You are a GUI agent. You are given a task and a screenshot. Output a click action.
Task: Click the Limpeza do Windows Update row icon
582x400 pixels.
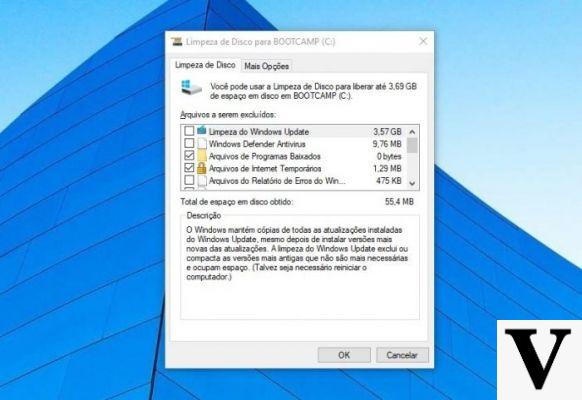[202, 131]
